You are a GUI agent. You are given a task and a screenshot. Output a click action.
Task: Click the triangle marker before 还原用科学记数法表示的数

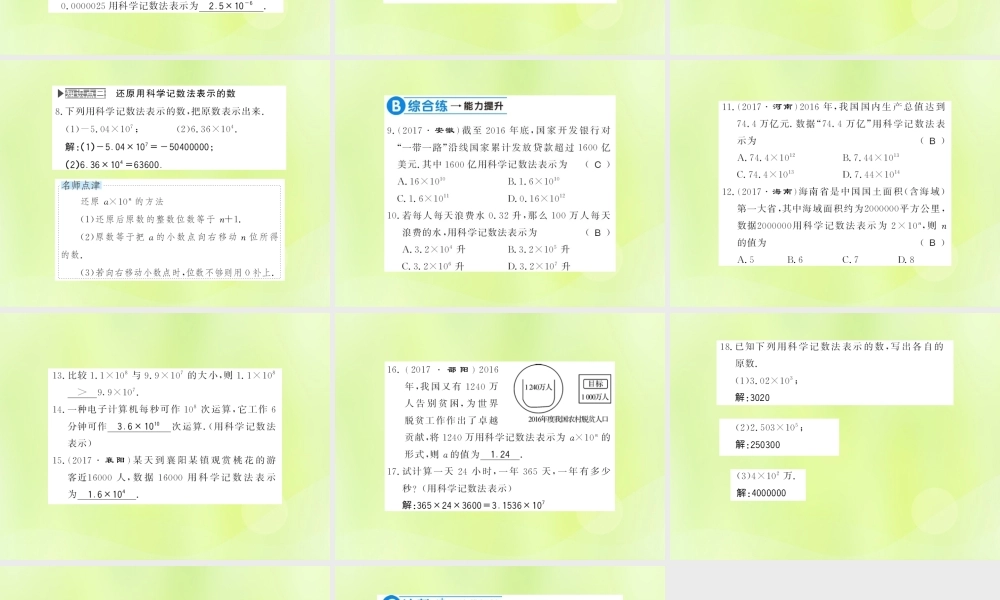[x=61, y=94]
